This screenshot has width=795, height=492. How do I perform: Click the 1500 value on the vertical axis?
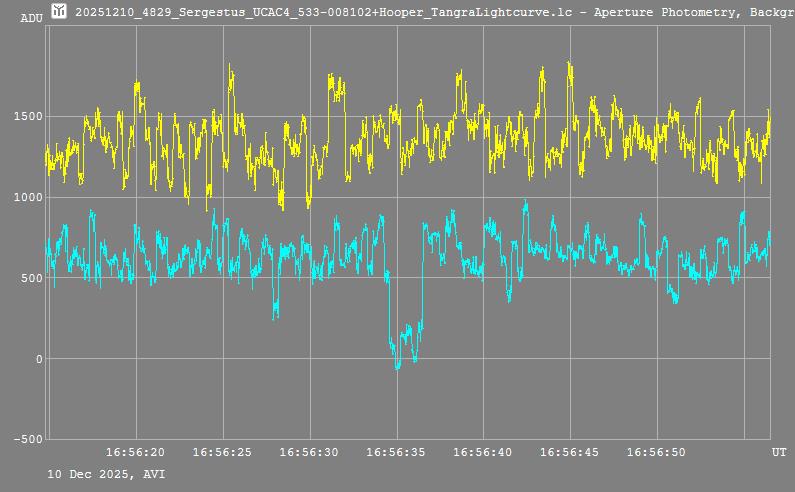point(27,117)
